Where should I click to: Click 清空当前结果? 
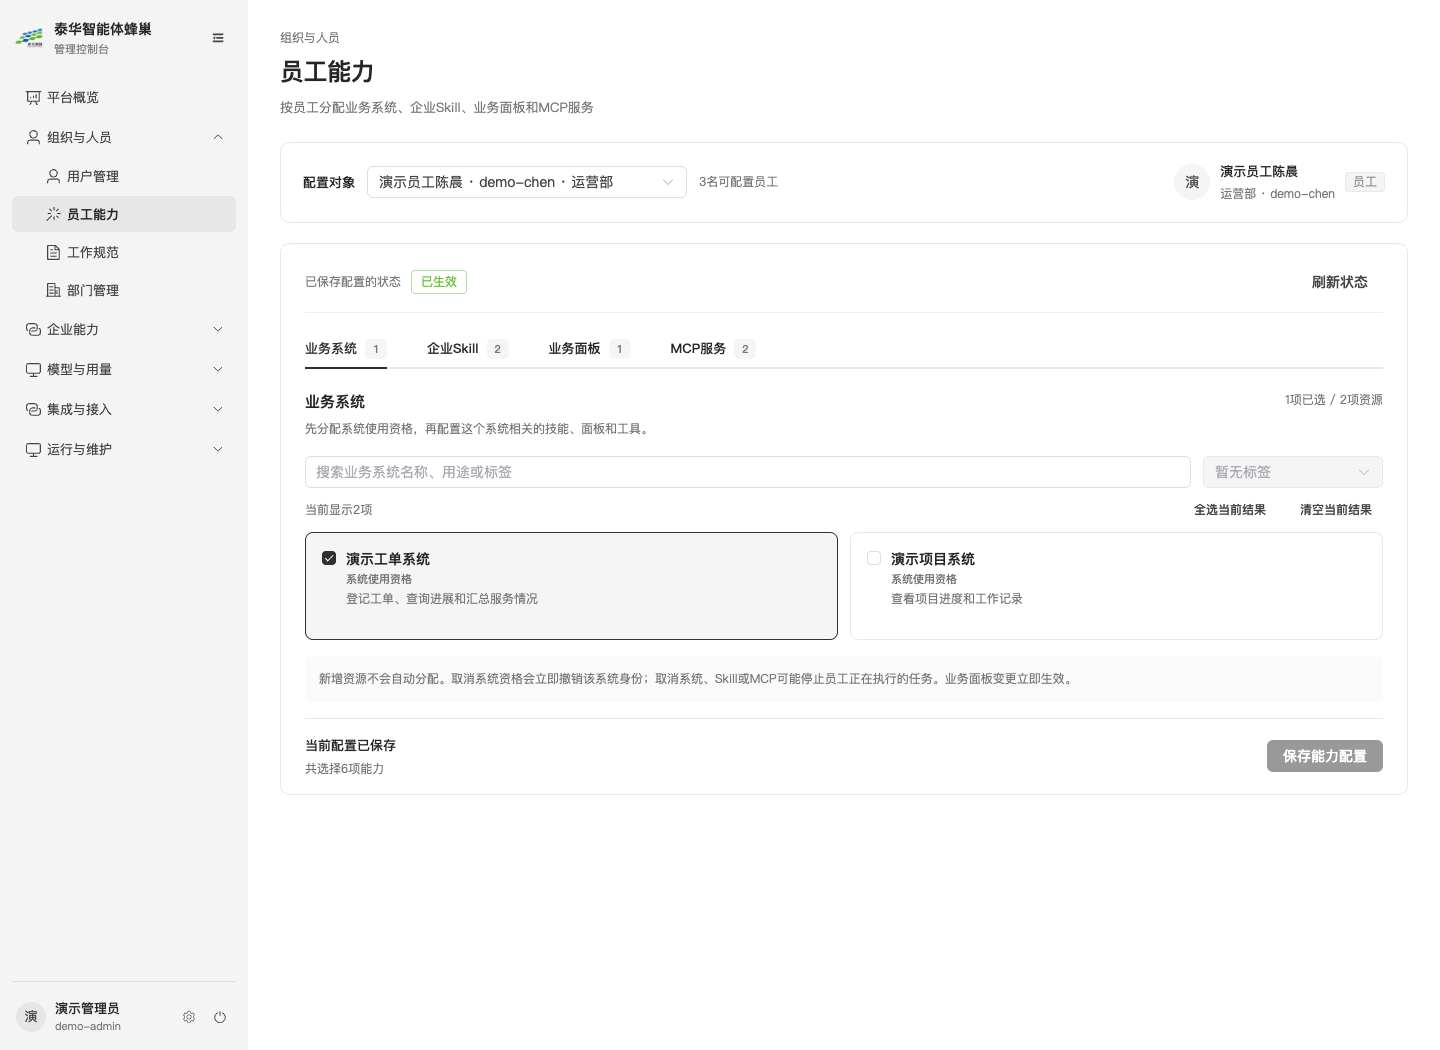click(x=1336, y=510)
